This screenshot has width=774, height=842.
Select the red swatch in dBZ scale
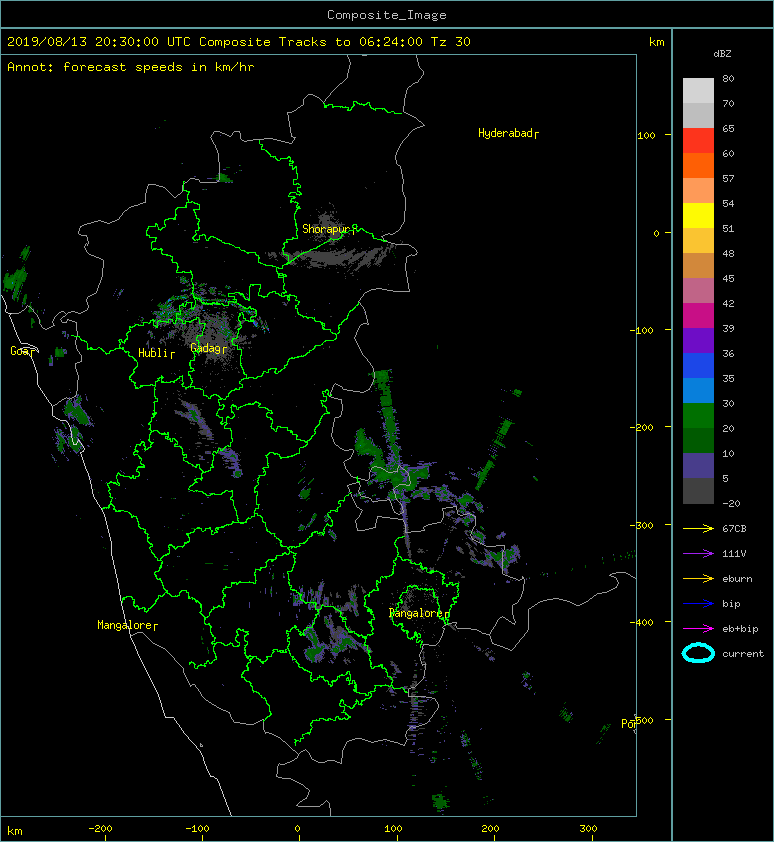click(x=698, y=141)
